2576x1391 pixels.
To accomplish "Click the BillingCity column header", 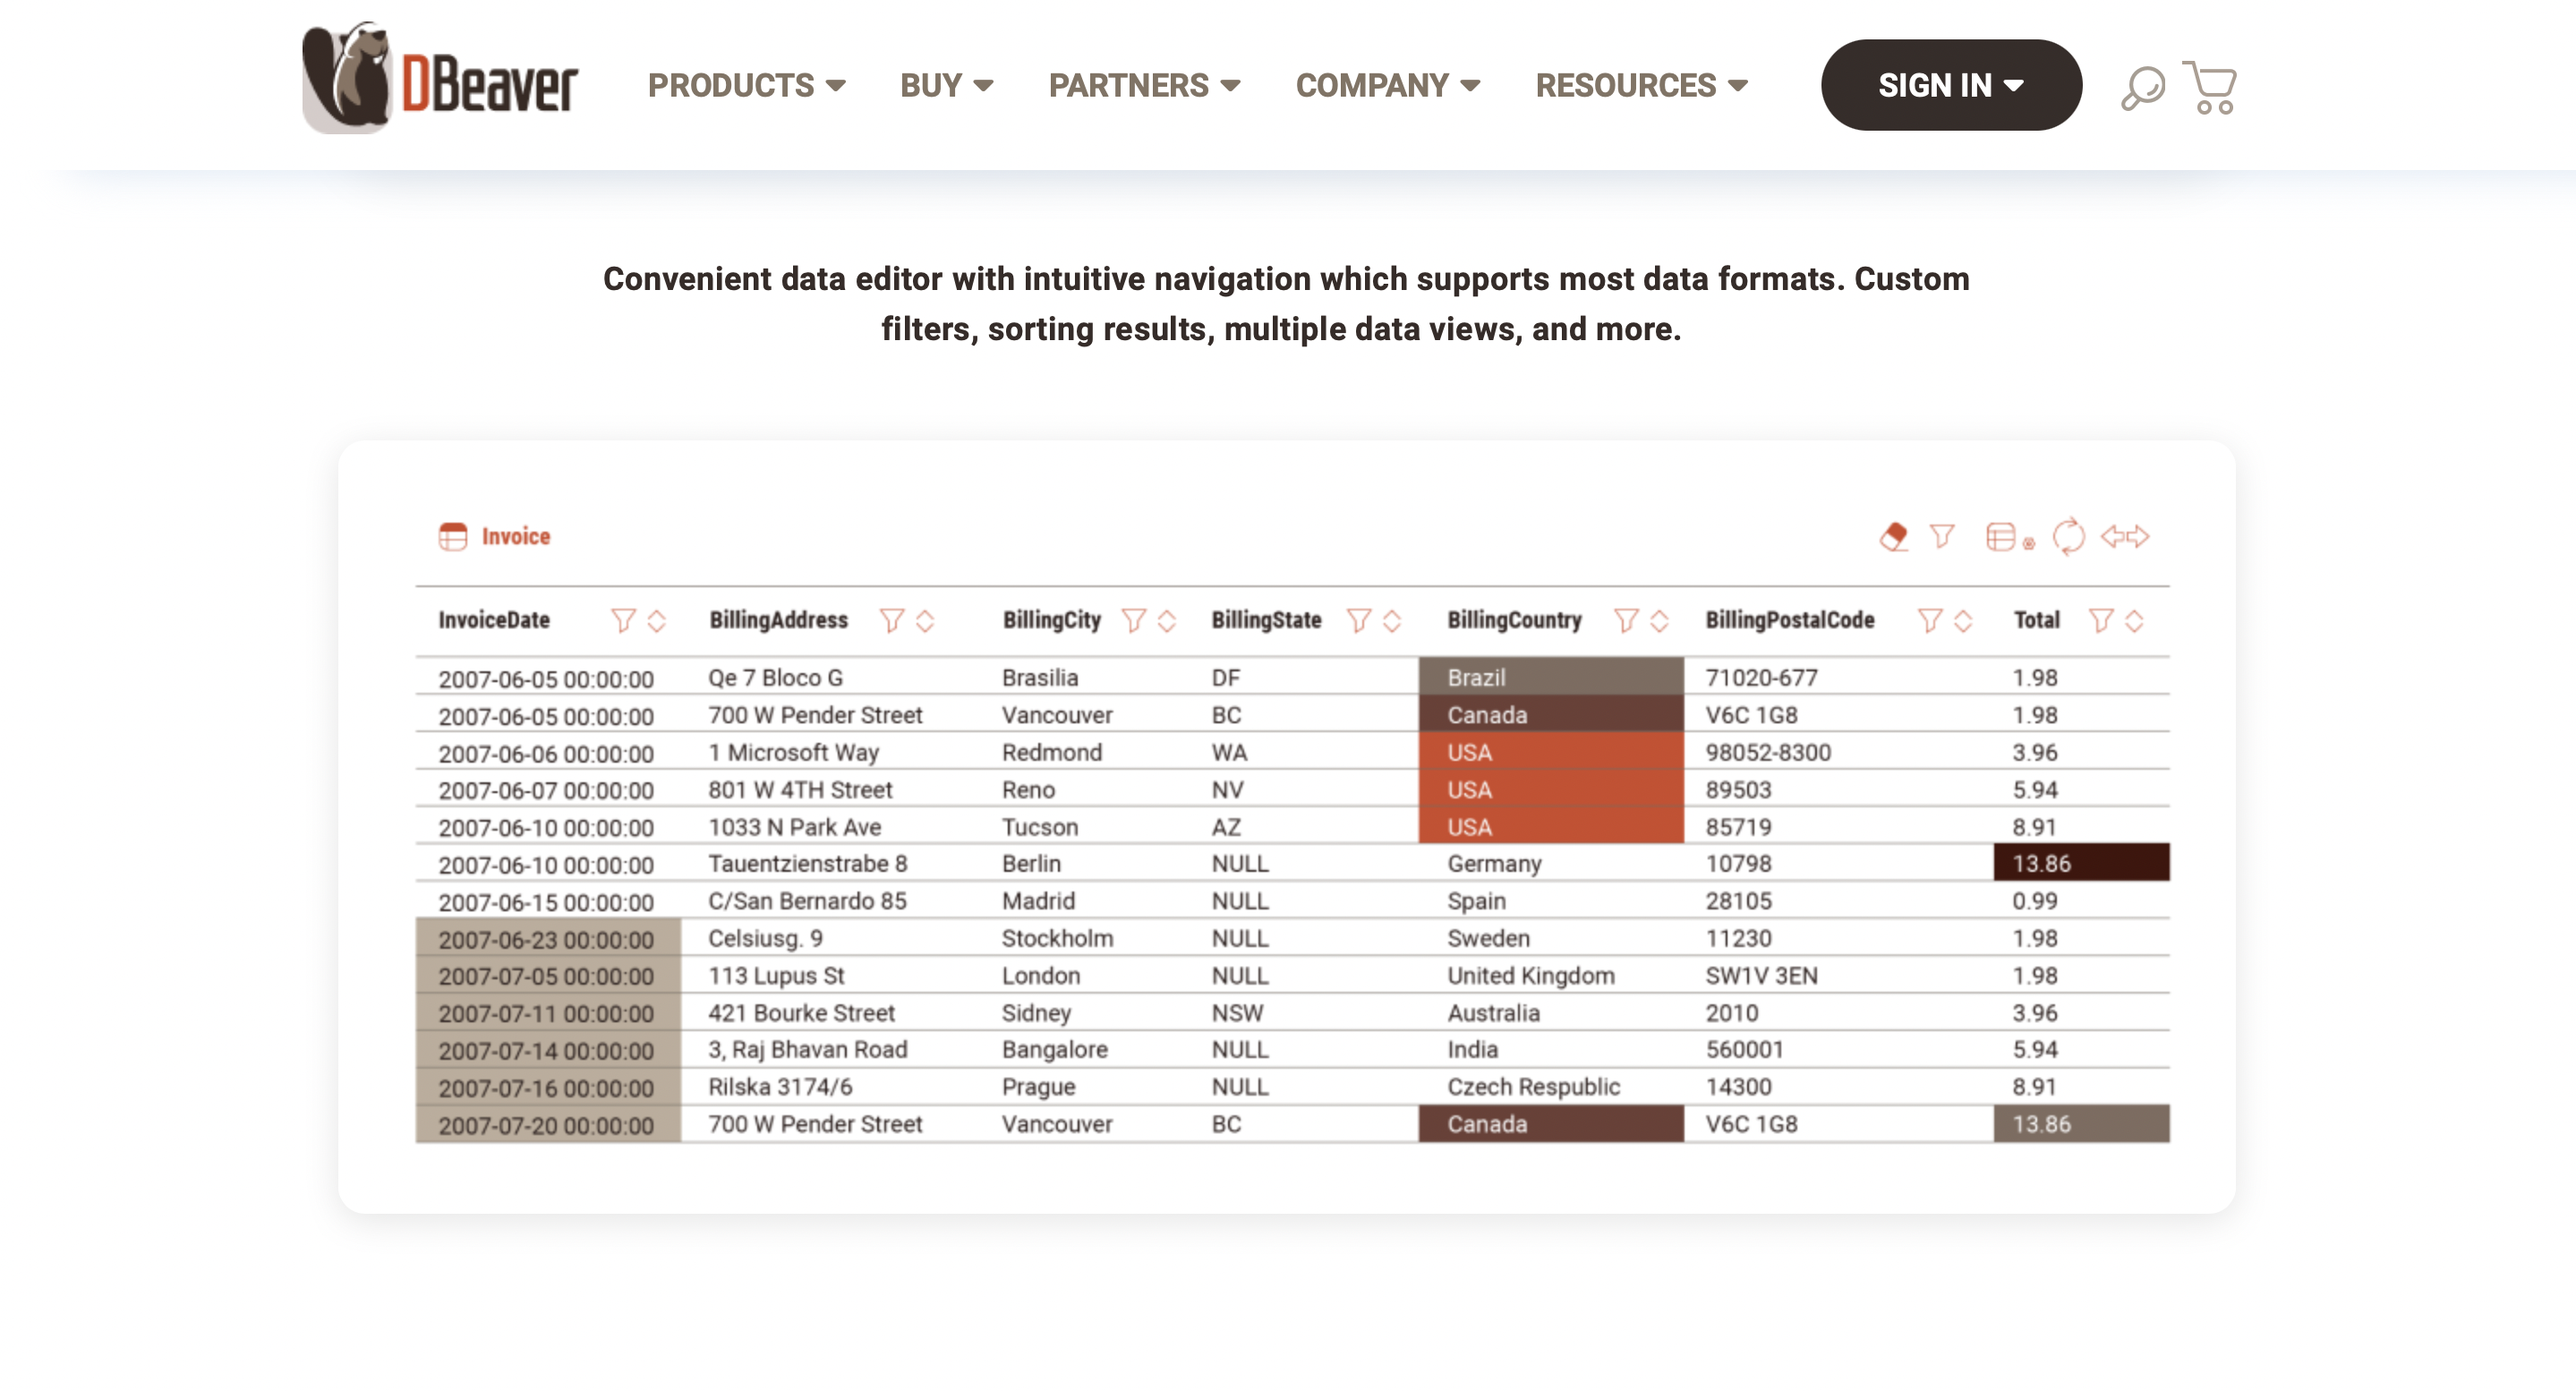I will [x=1051, y=620].
